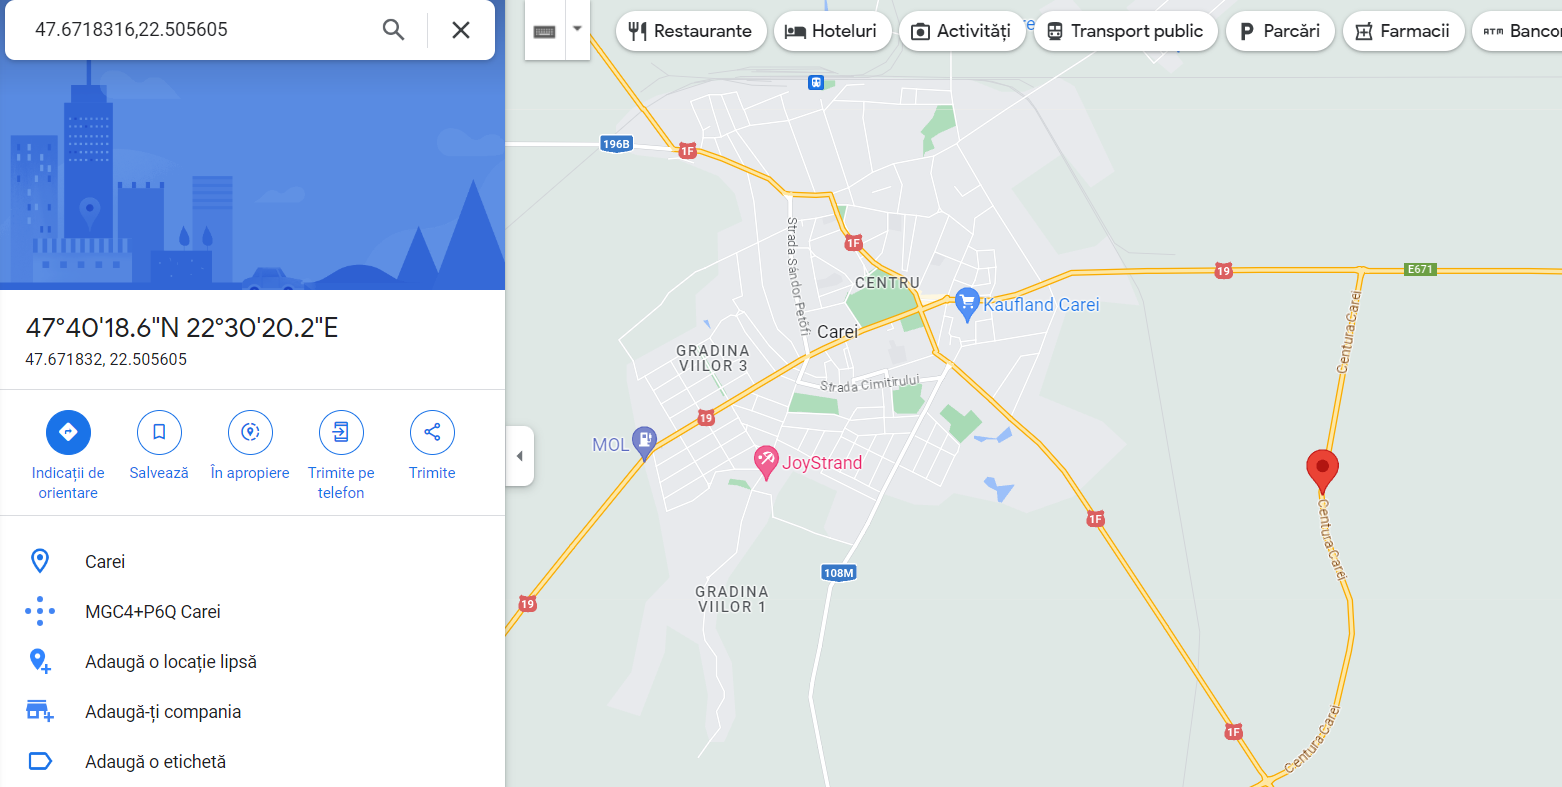The image size is (1562, 787).
Task: Click the red location pin on the map
Action: pyautogui.click(x=1322, y=470)
